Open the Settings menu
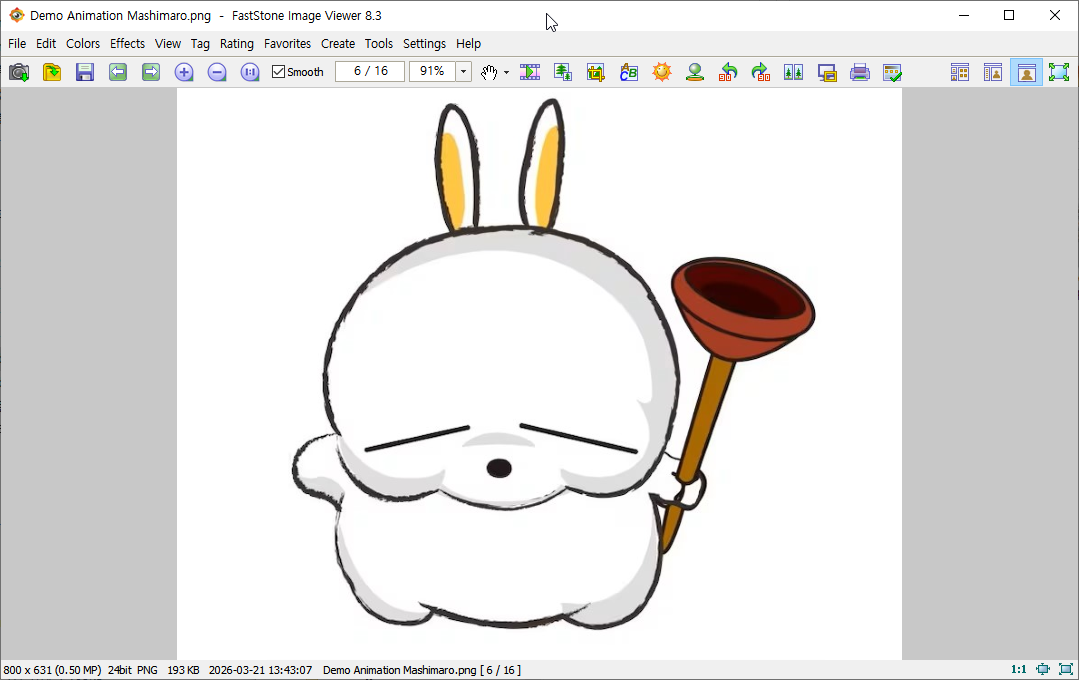The width and height of the screenshot is (1079, 680). pos(424,43)
